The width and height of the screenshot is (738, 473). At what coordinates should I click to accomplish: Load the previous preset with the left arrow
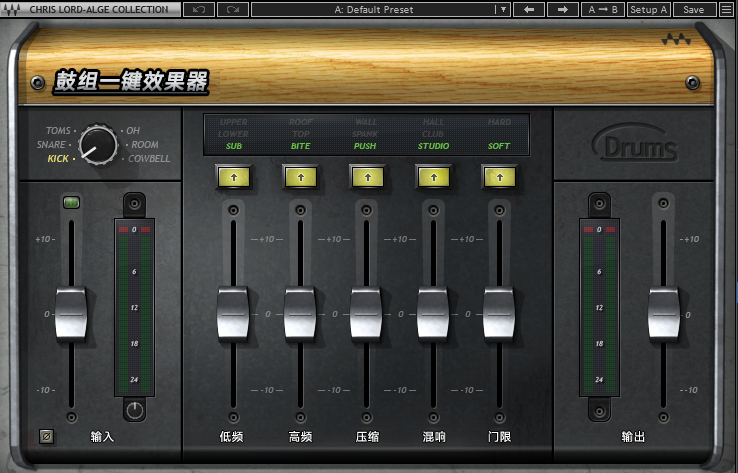point(529,9)
